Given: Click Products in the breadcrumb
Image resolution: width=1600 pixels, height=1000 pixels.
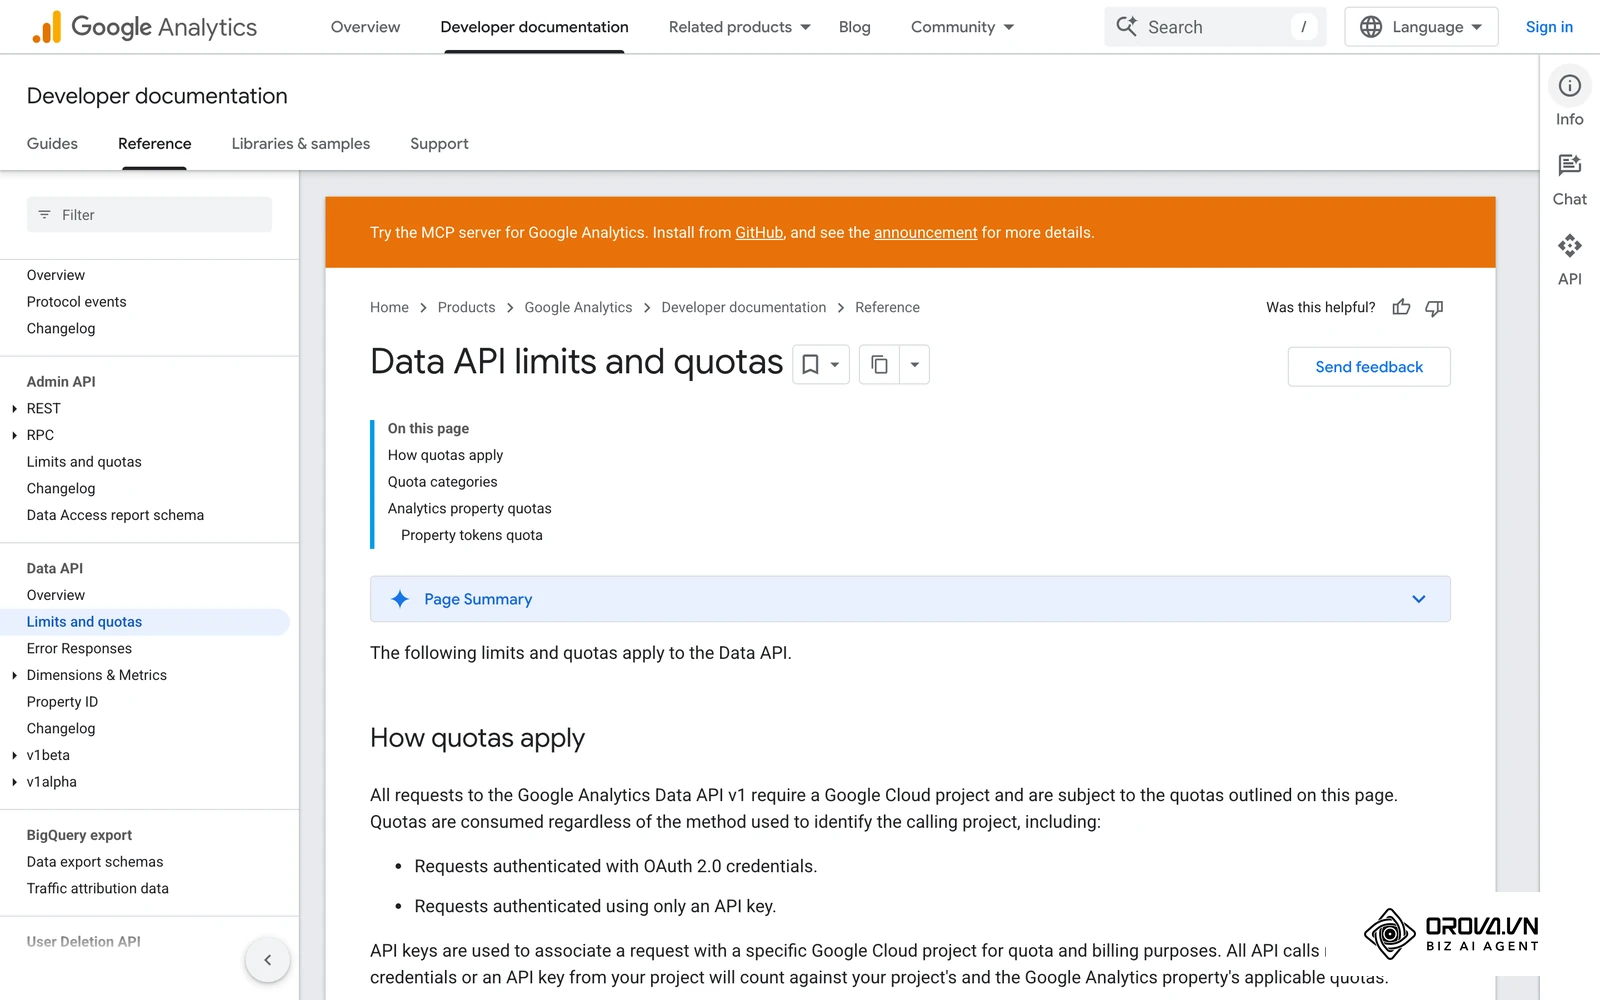Looking at the screenshot, I should point(466,307).
